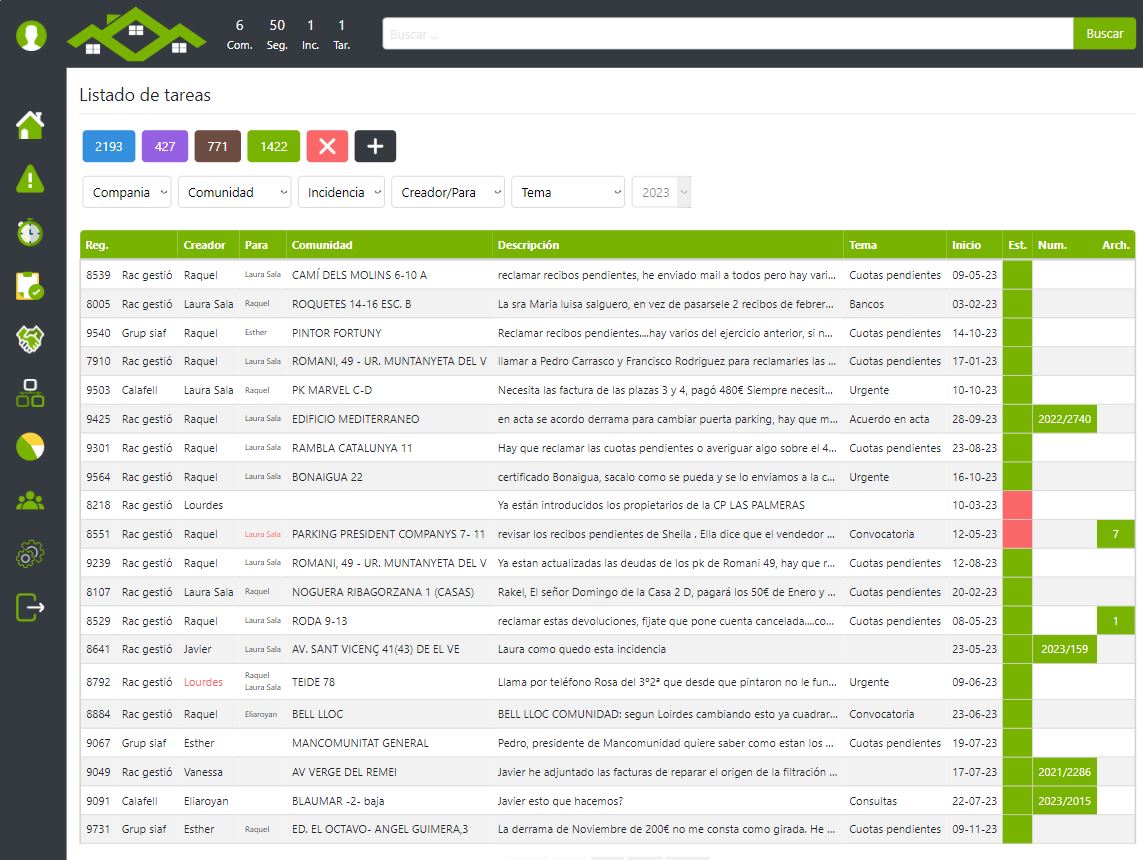Open the home icon in sidebar
The width and height of the screenshot is (1143, 860).
tap(30, 125)
